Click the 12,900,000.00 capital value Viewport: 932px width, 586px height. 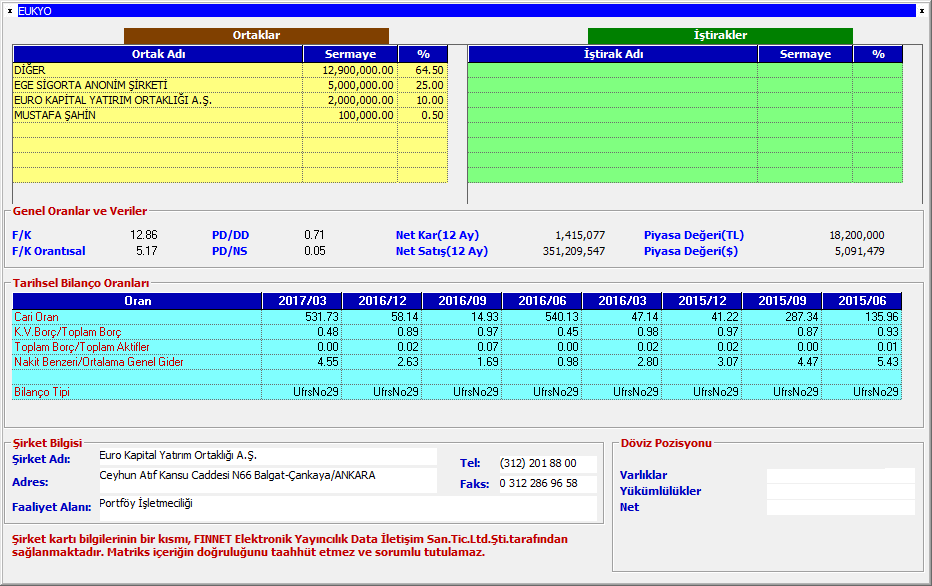tap(358, 70)
